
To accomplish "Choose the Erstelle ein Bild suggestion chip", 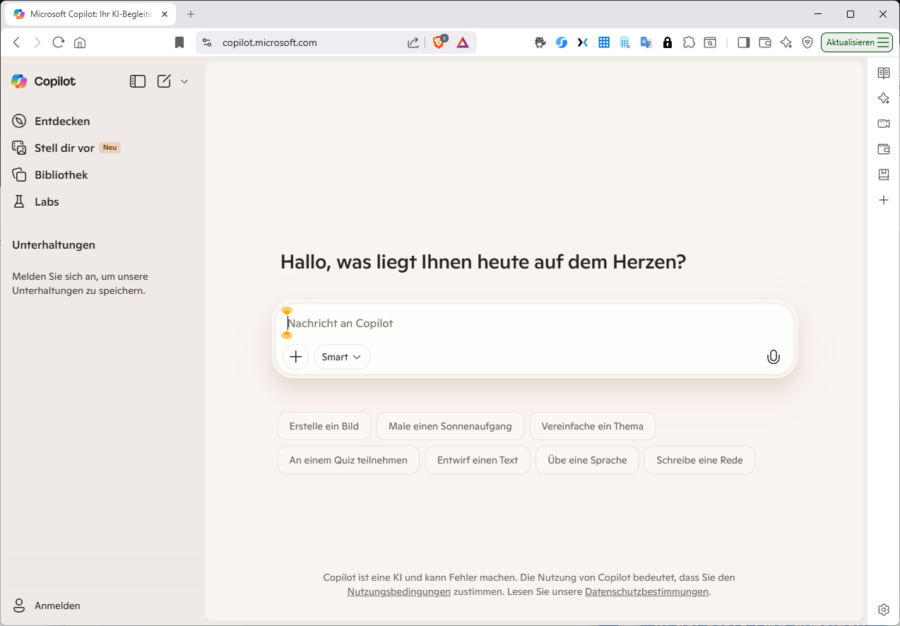I will [x=324, y=425].
